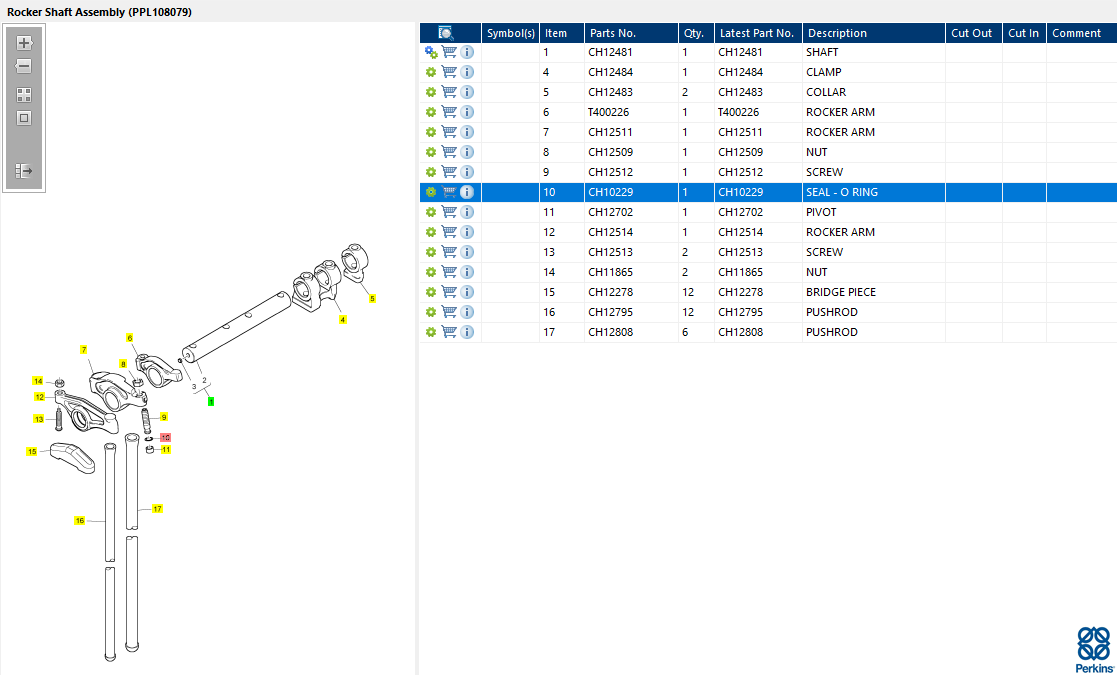The width and height of the screenshot is (1117, 675).
Task: Click Parts No. cell CH11865
Action: pyautogui.click(x=631, y=272)
